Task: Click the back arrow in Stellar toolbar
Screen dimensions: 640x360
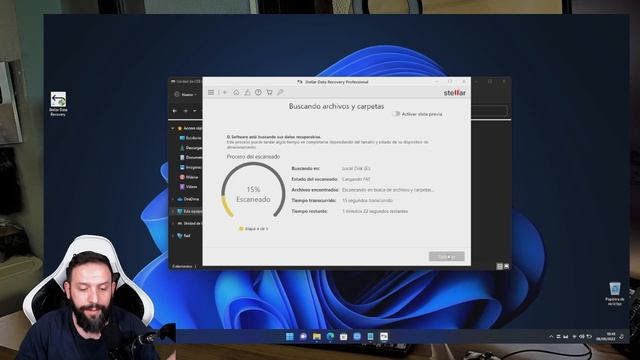Action: [x=224, y=93]
